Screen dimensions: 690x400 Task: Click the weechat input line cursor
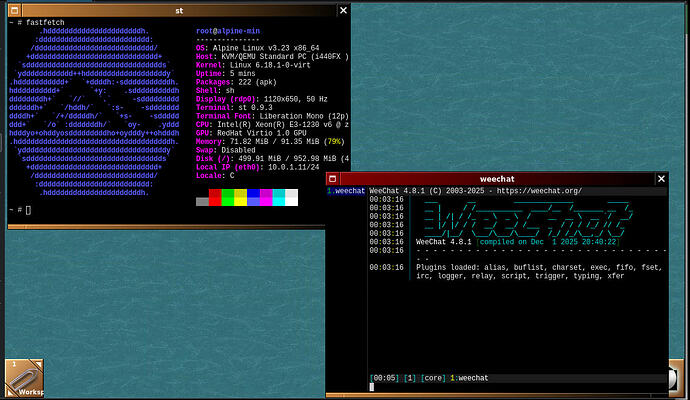coord(372,387)
